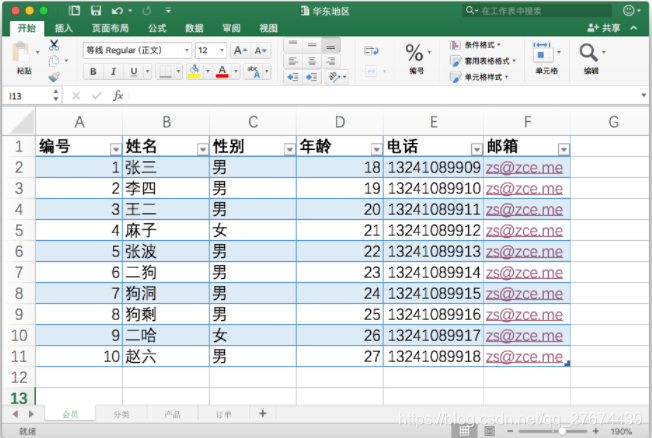Open the 单元格 cells menu

point(546,58)
